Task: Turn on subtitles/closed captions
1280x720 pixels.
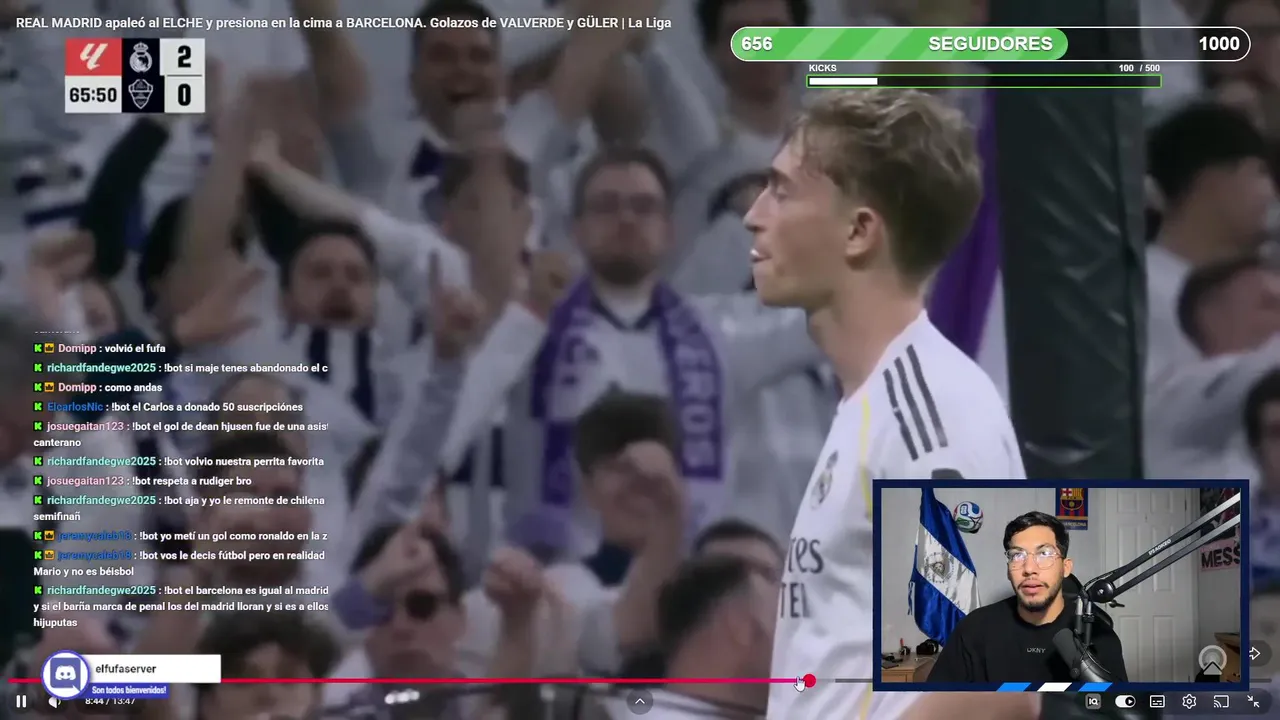Action: [x=1157, y=702]
